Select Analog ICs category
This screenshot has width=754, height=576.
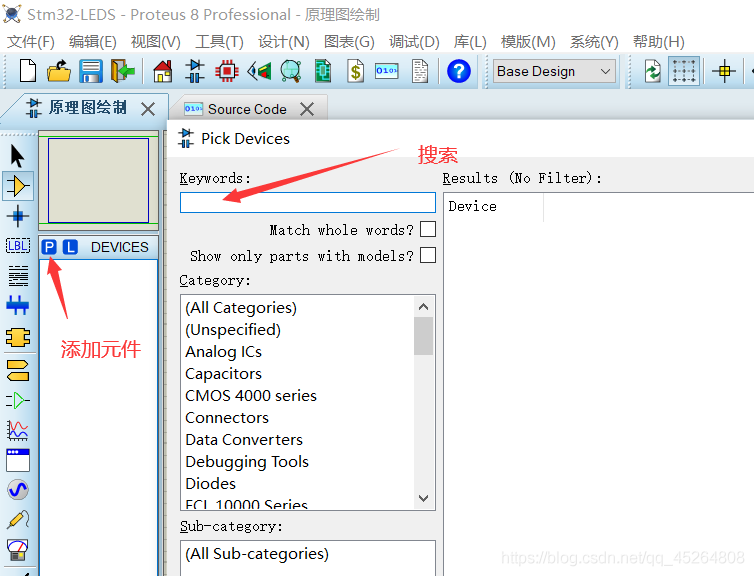pos(224,351)
